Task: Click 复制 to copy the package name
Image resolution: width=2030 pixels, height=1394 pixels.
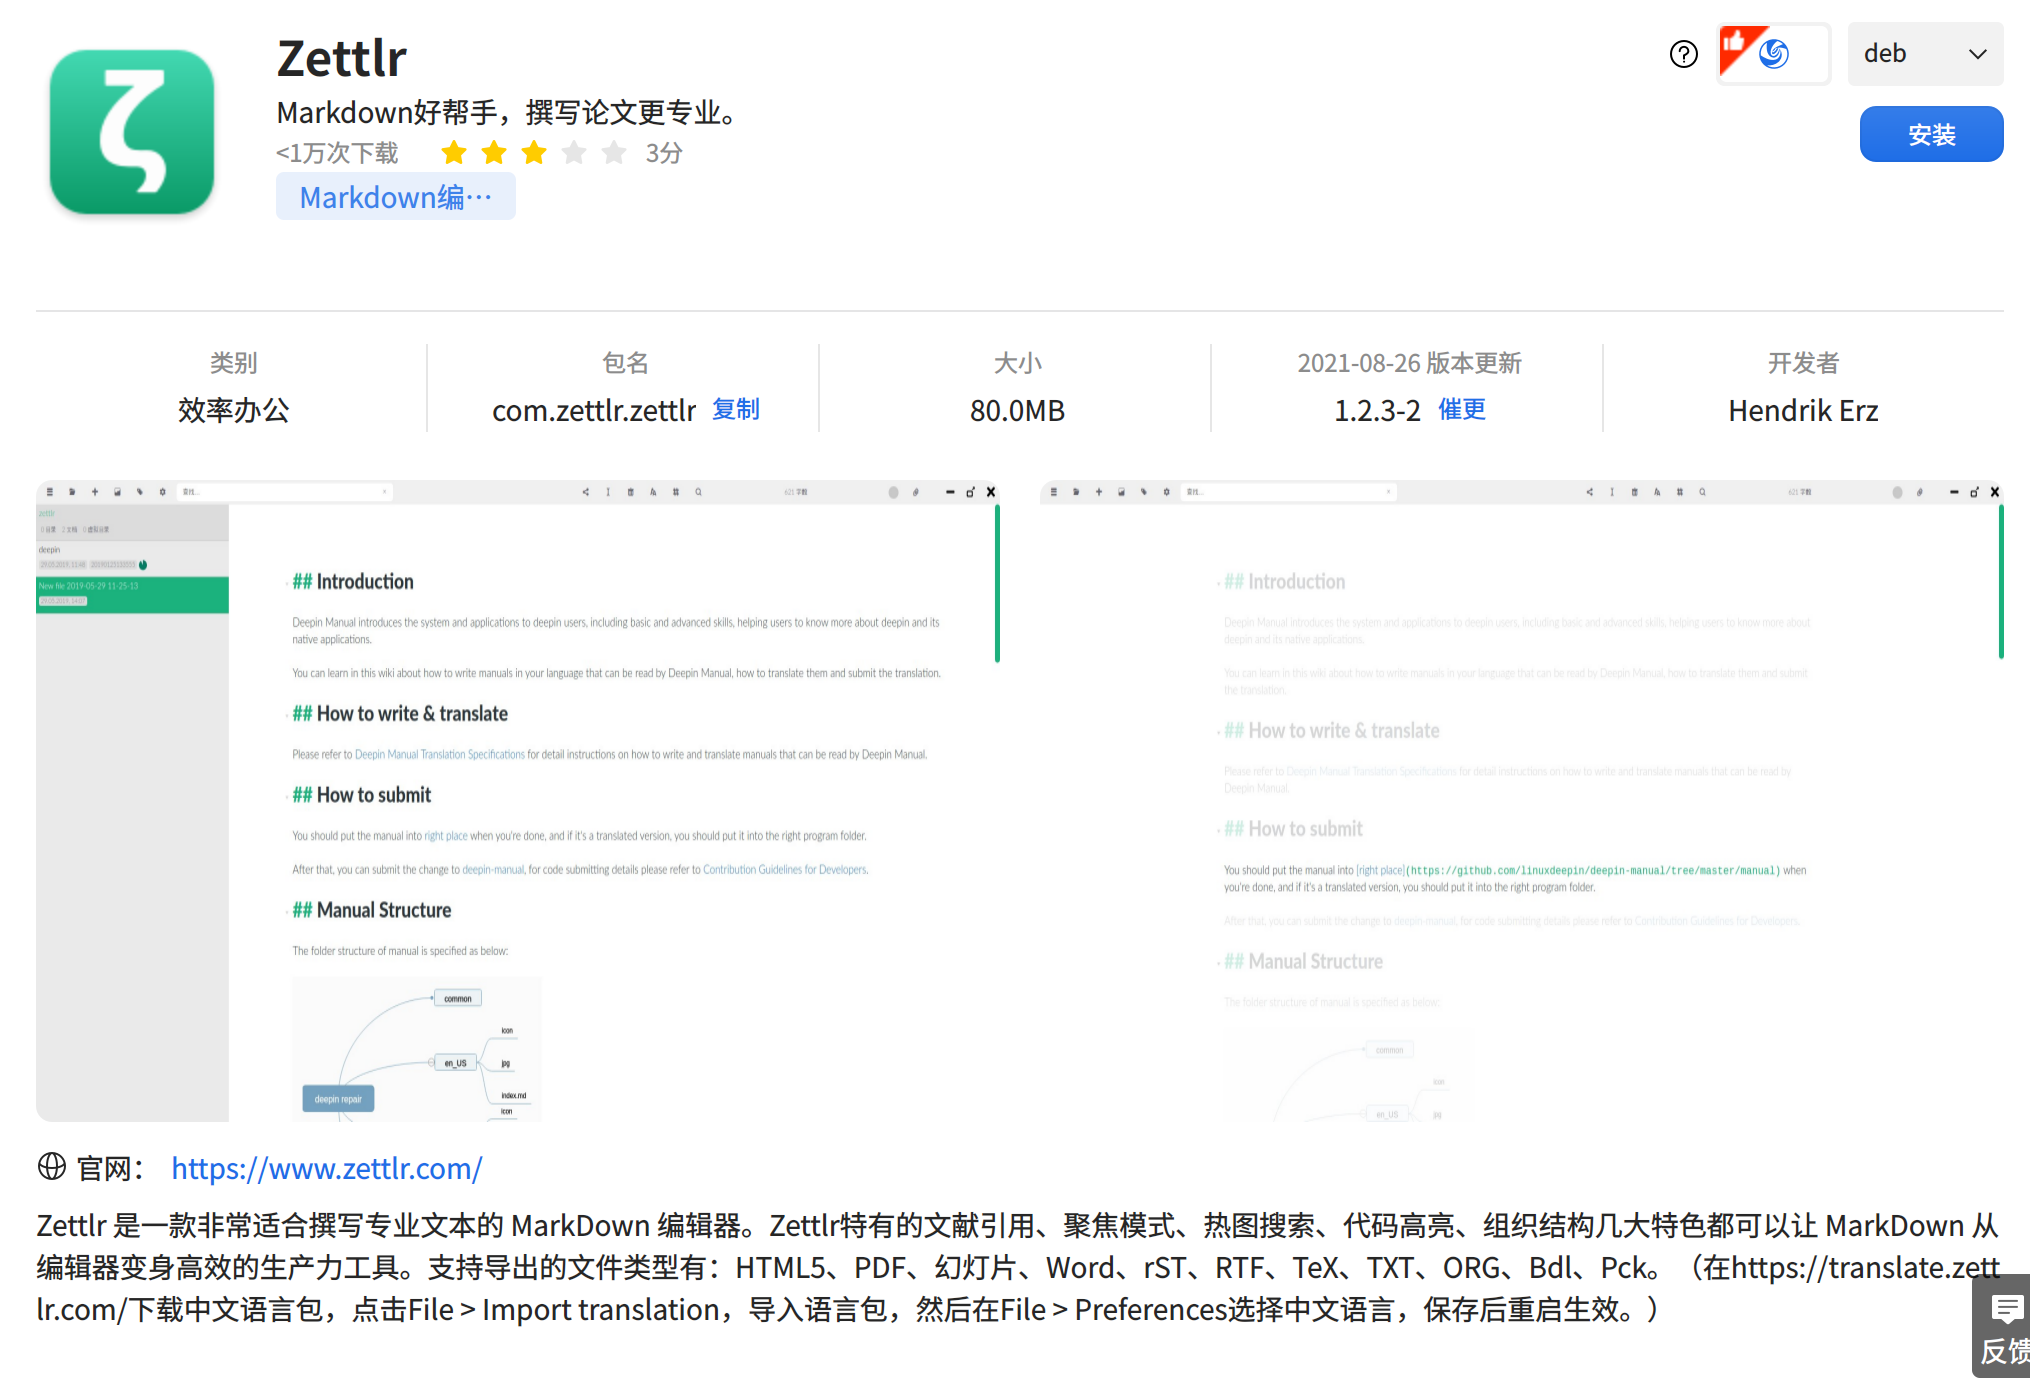Action: [736, 410]
